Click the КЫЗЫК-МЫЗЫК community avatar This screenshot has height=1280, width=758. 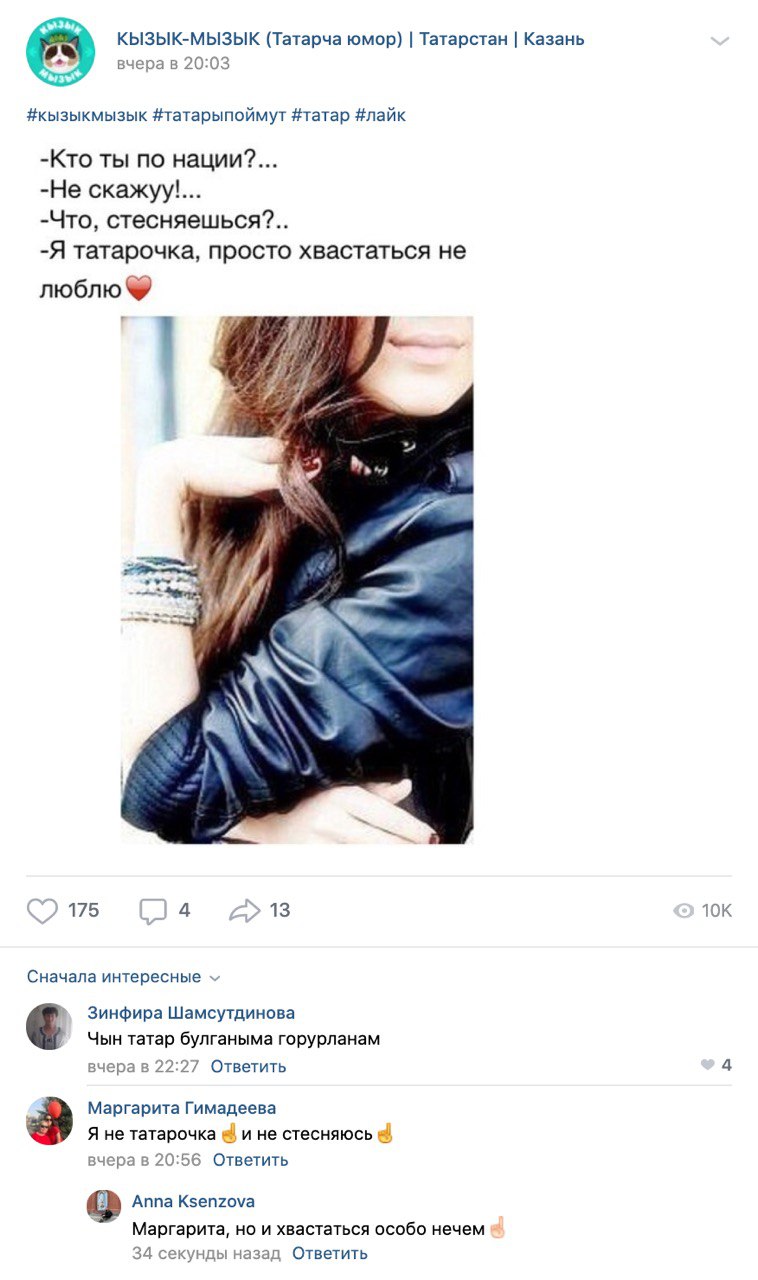pos(61,52)
